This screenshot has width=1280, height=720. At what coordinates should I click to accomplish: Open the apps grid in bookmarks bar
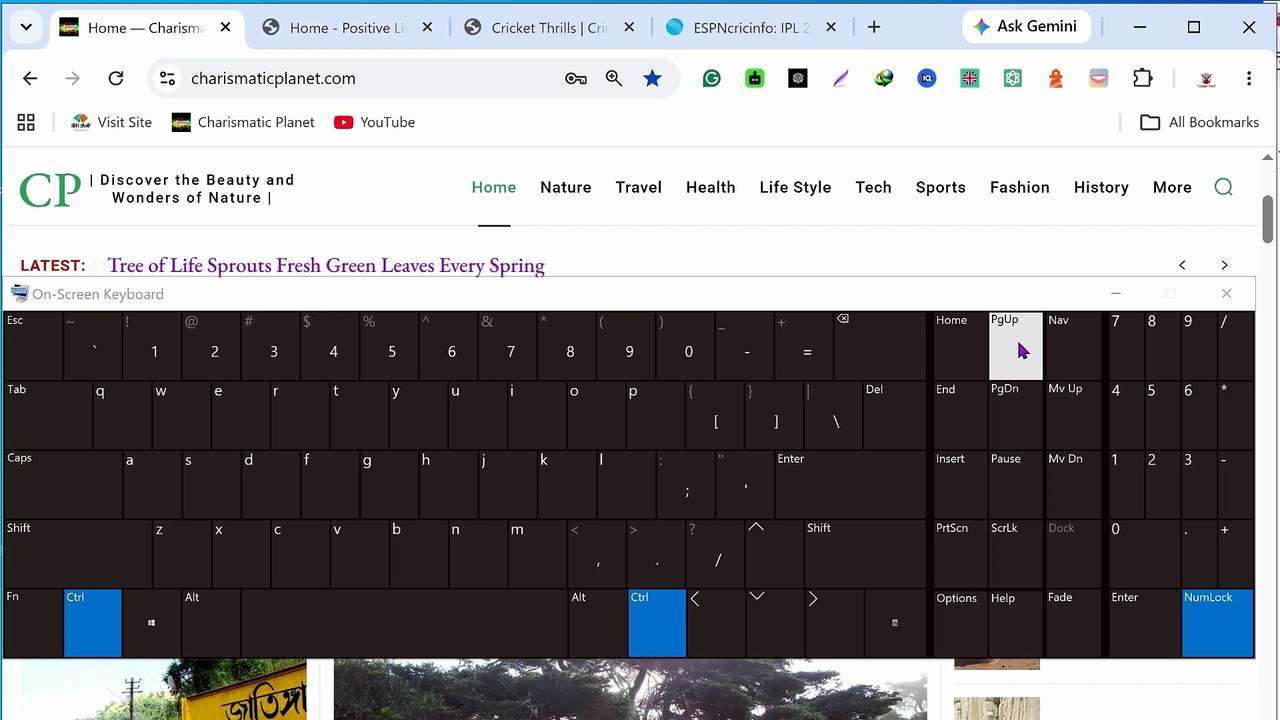[x=26, y=122]
